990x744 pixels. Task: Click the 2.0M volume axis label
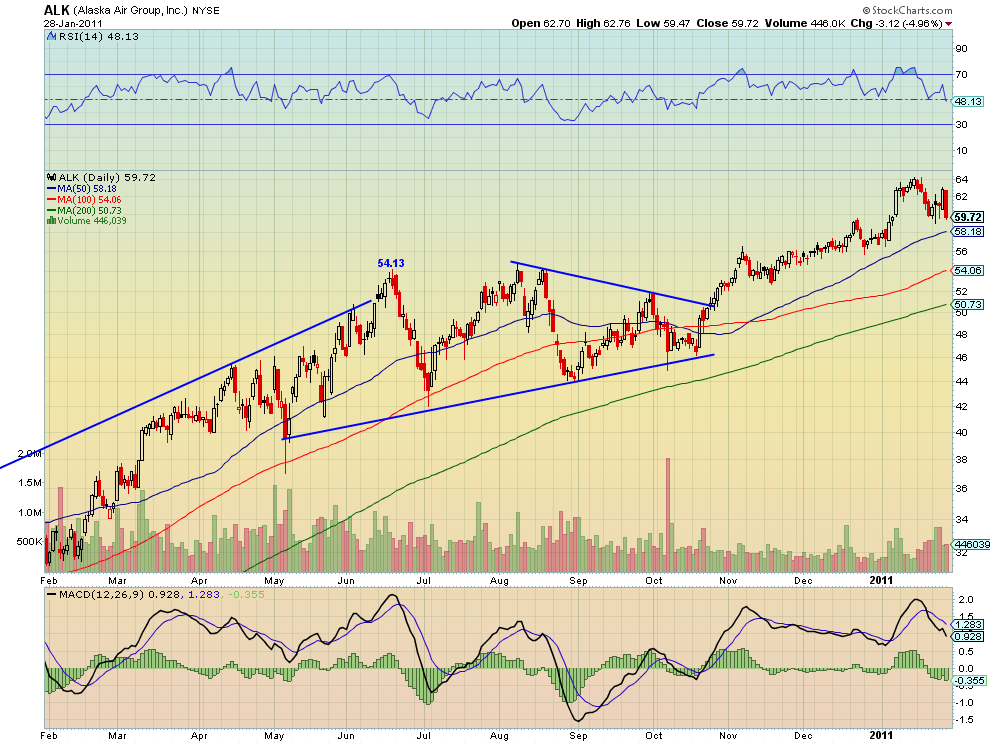[x=30, y=453]
